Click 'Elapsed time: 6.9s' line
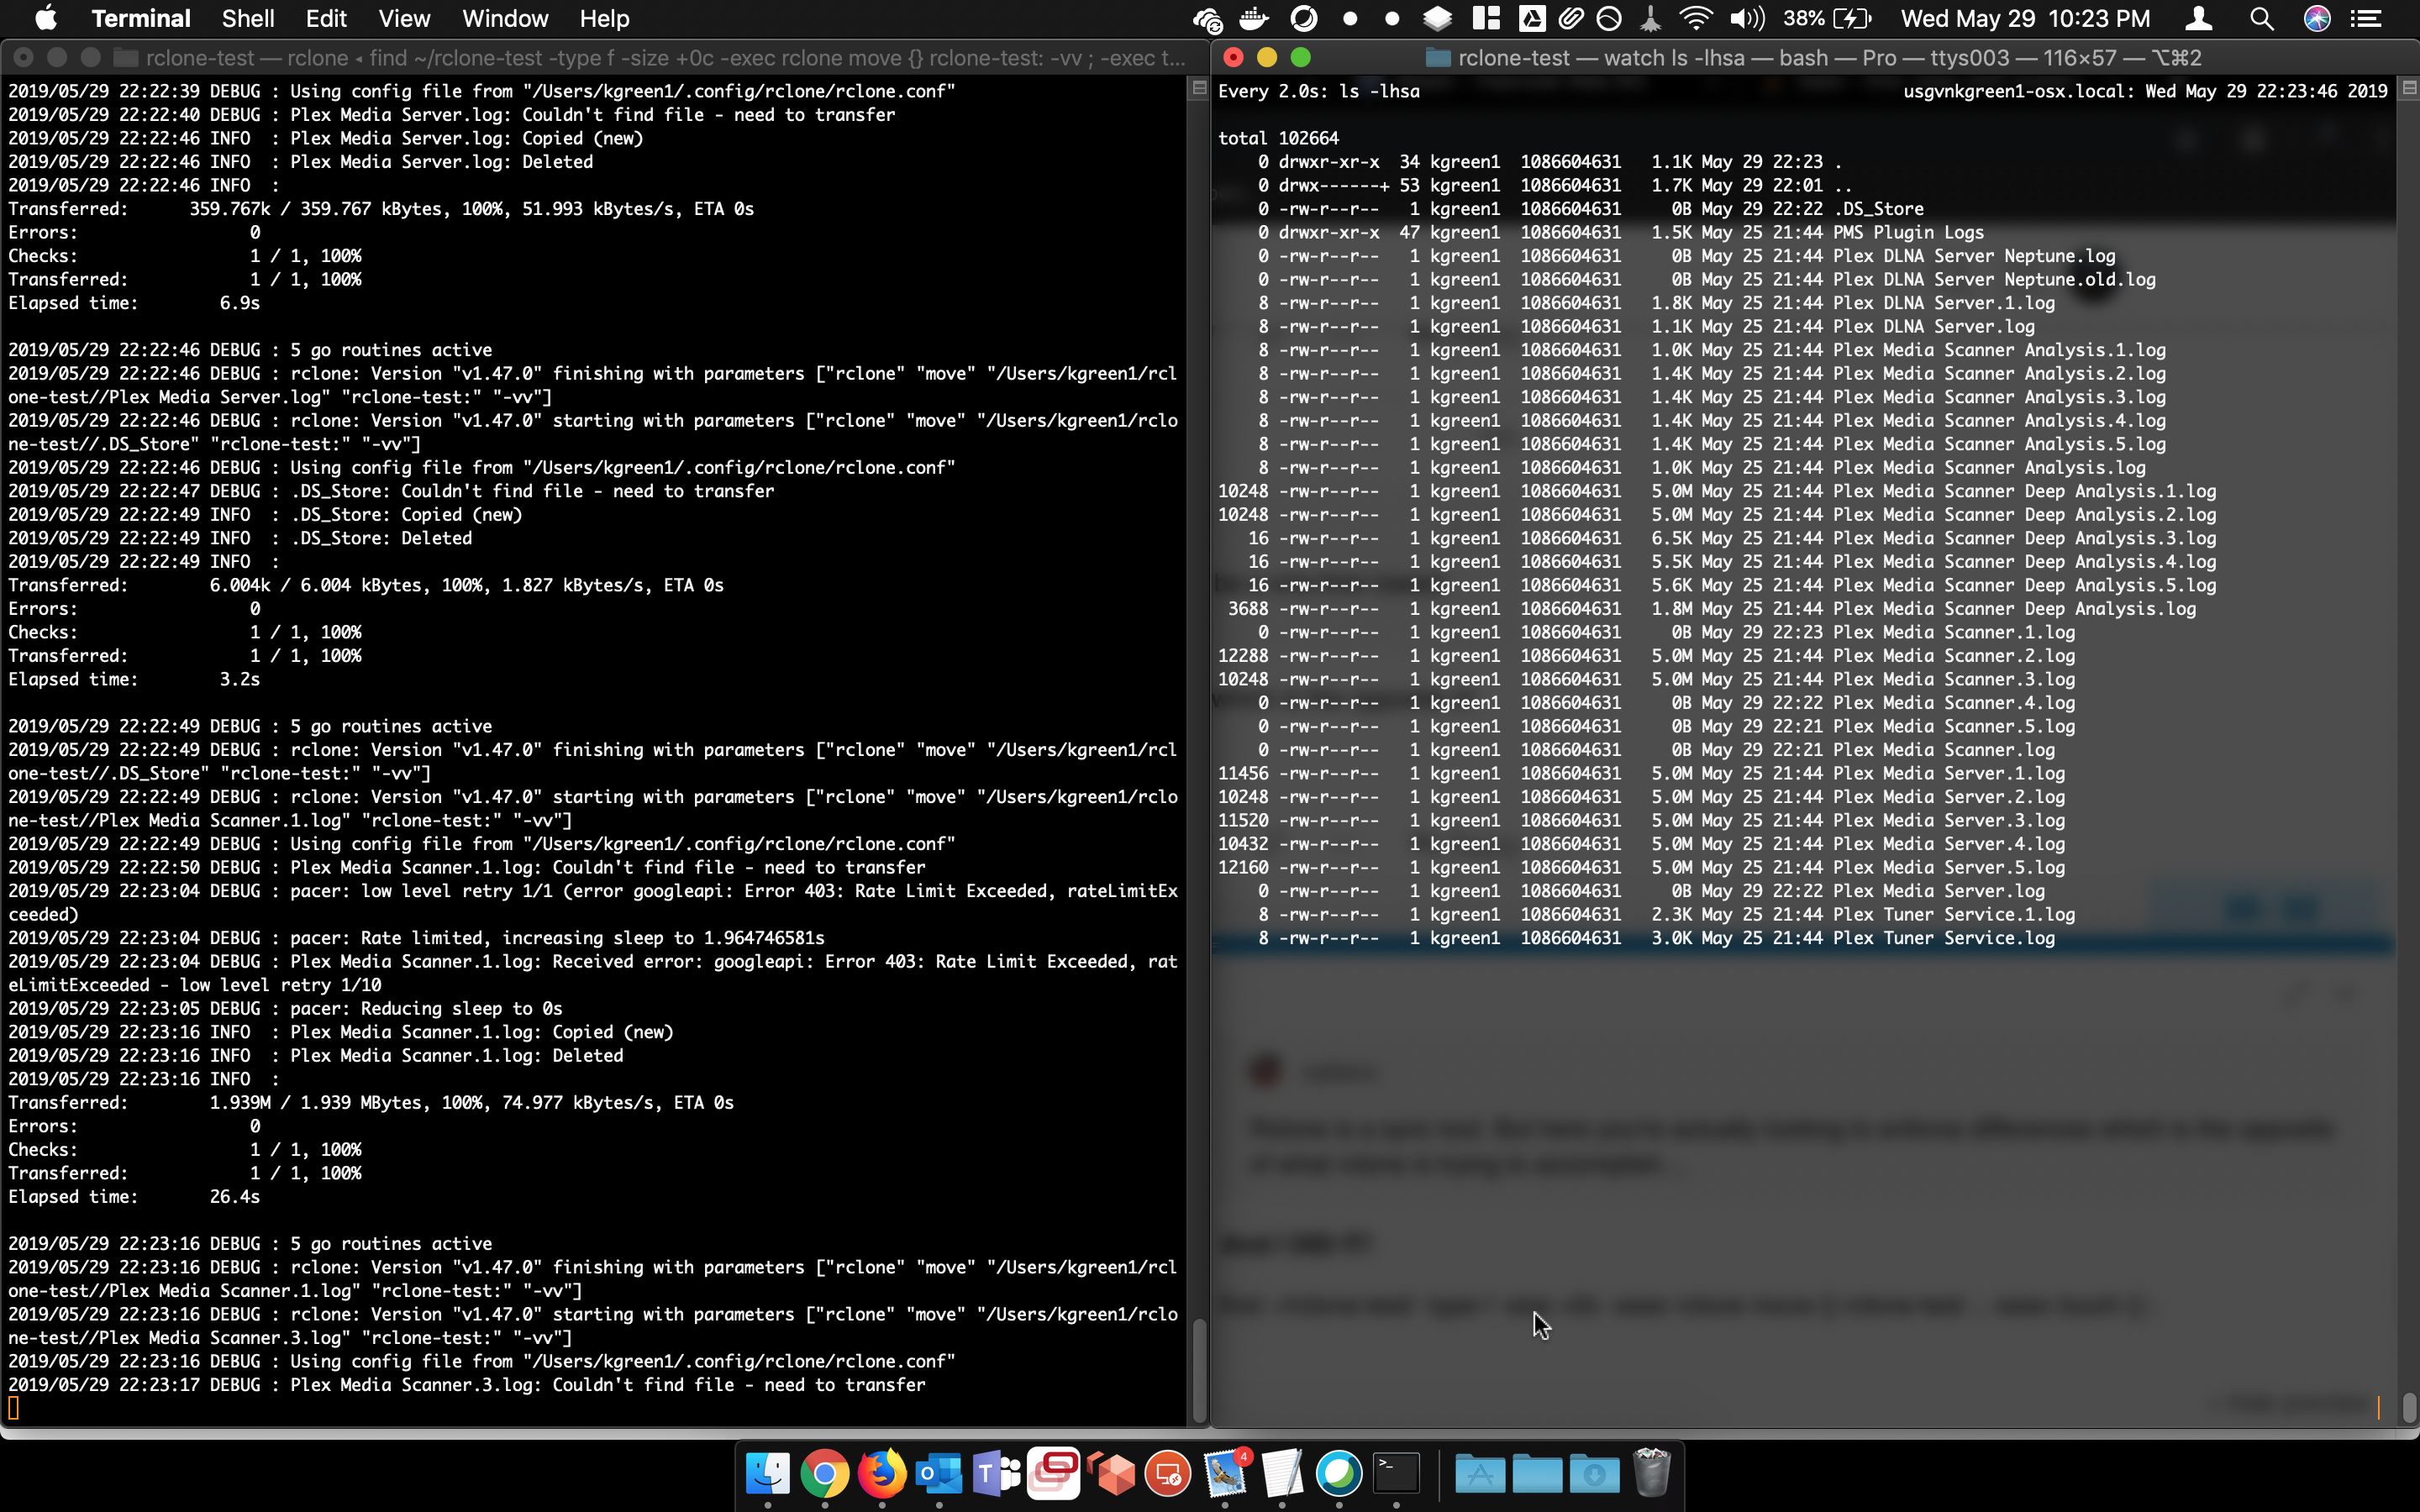Screen dimensions: 2420x1512 pyautogui.click(x=134, y=303)
